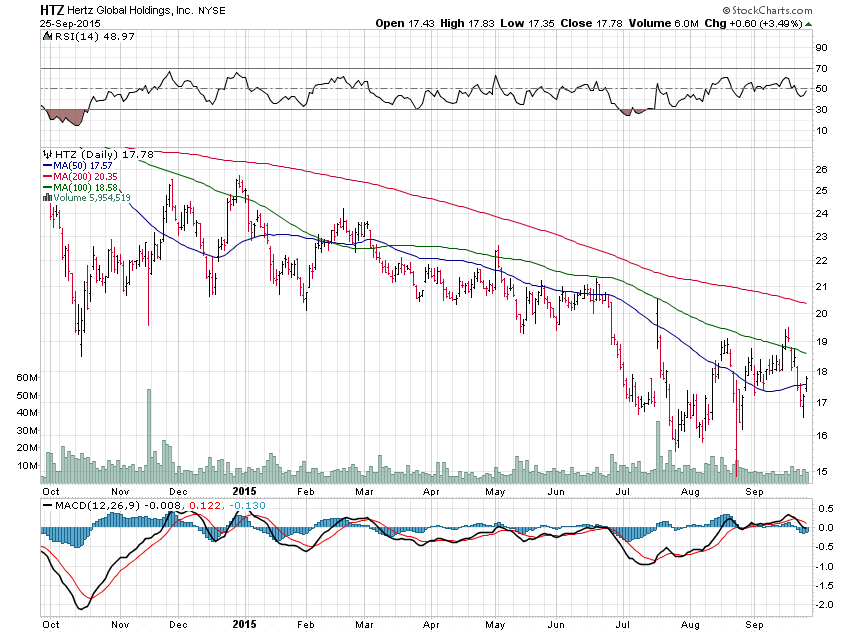Click the volume histogram icon beside Volume 5,954,519
Image resolution: width=850 pixels, height=633 pixels.
point(48,198)
